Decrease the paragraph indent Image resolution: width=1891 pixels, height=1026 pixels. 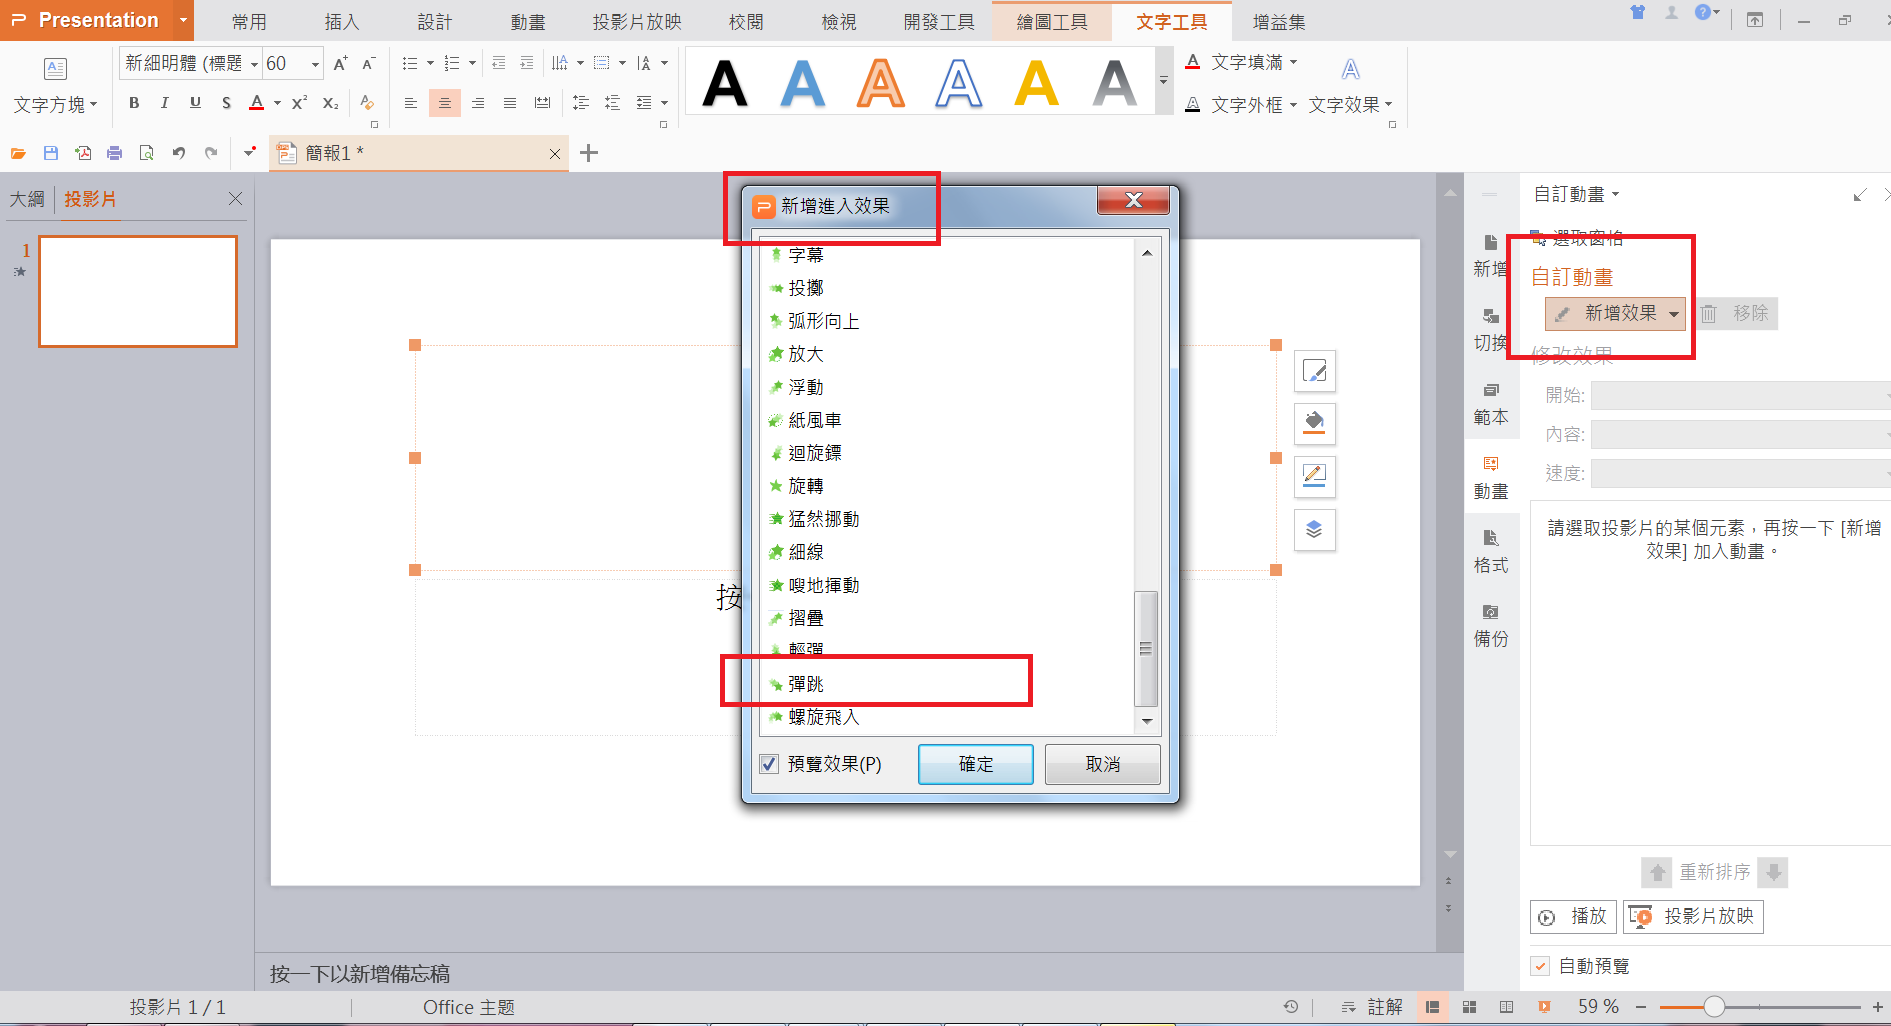[498, 63]
